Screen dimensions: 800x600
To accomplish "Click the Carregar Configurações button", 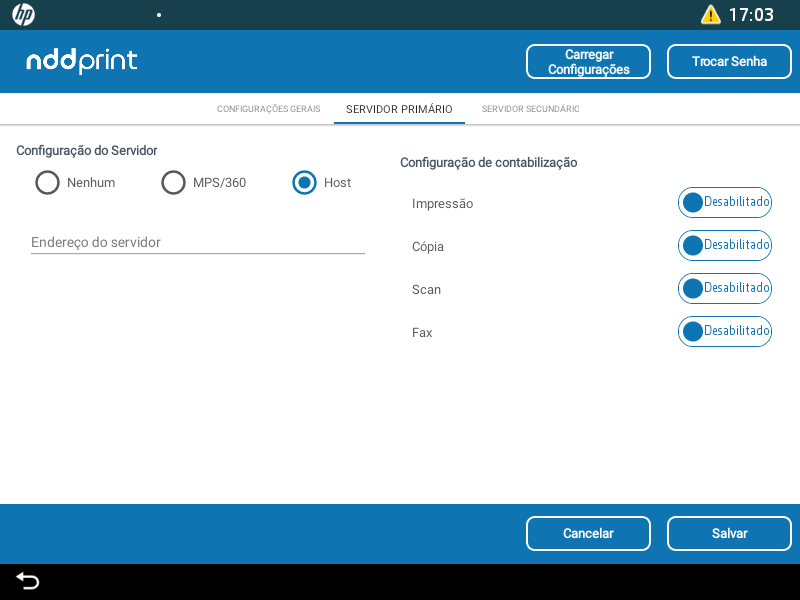I will point(588,62).
